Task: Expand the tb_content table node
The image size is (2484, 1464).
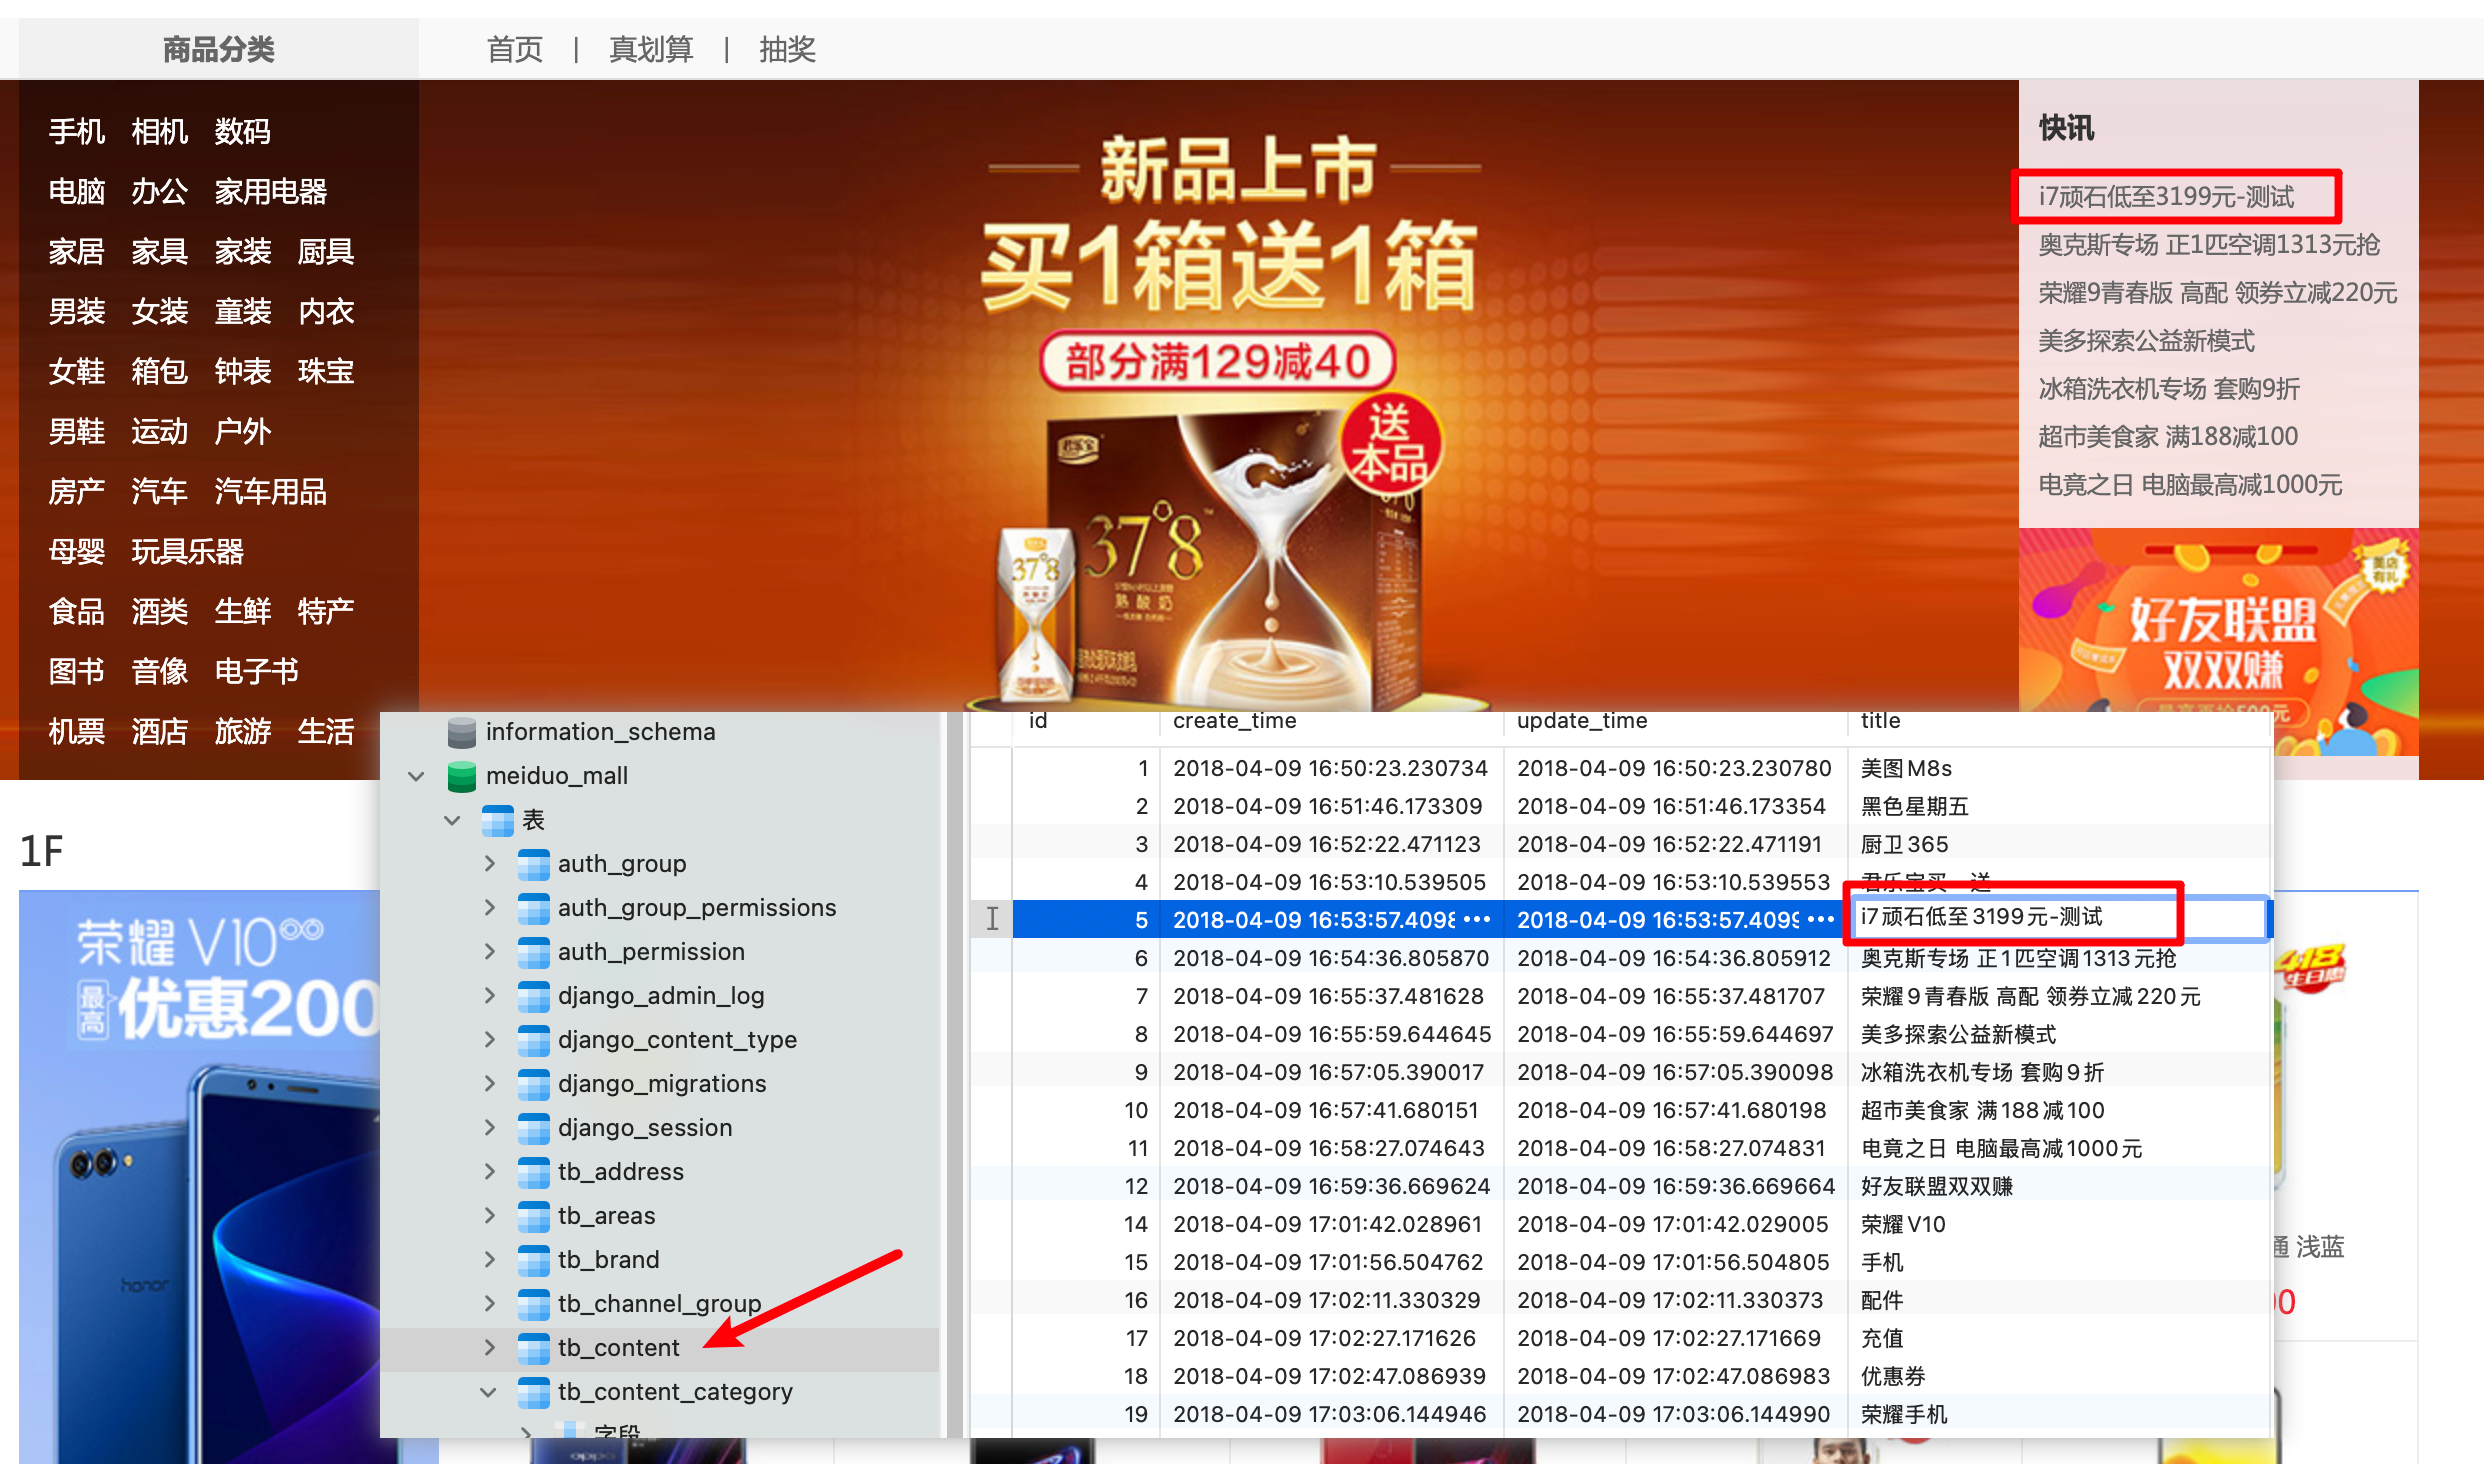Action: 489,1347
